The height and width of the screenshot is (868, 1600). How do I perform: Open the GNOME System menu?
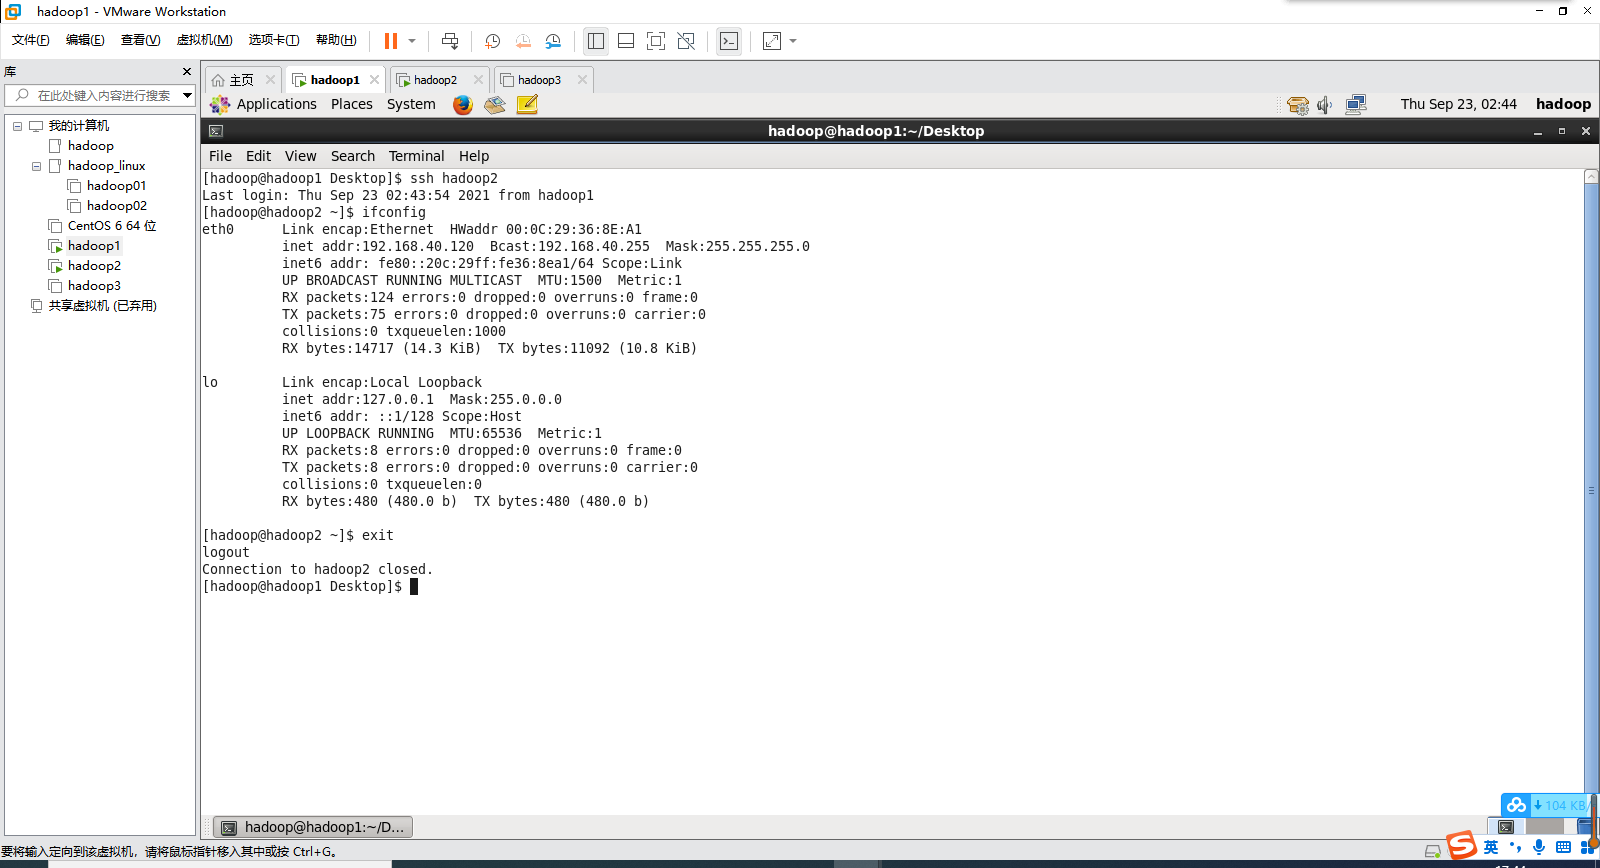411,104
